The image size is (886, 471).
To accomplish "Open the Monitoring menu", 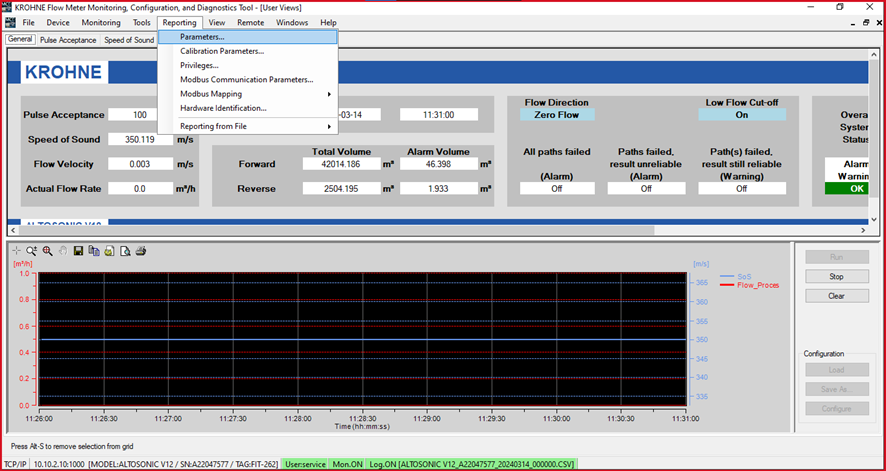I will pyautogui.click(x=101, y=23).
